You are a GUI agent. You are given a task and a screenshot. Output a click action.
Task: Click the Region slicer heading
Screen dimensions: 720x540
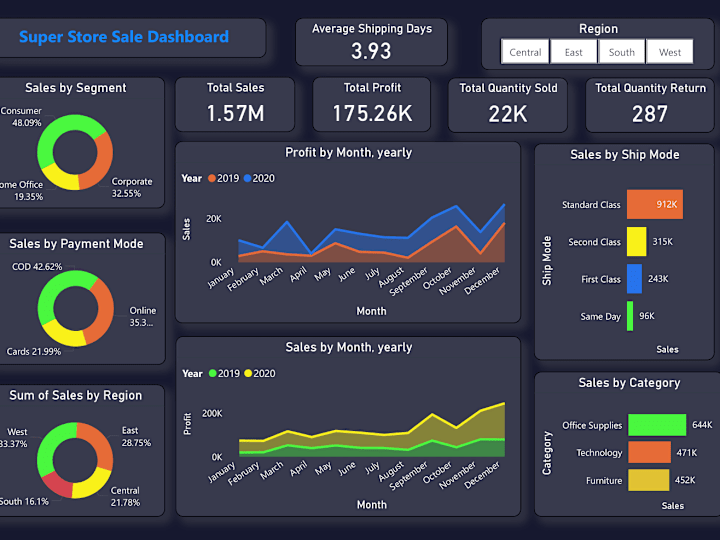point(598,29)
